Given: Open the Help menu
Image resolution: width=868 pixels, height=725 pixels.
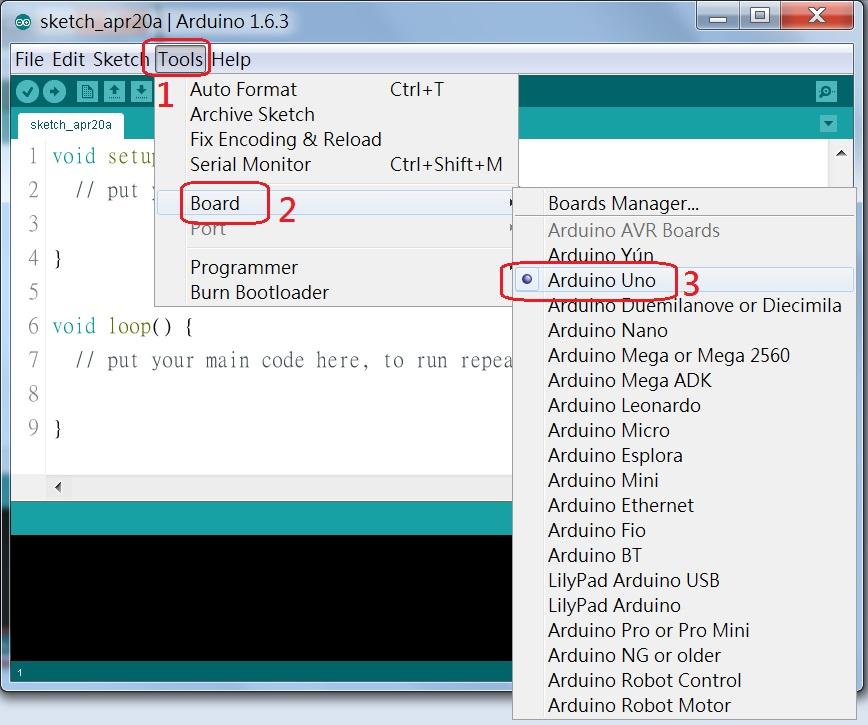Looking at the screenshot, I should [231, 59].
